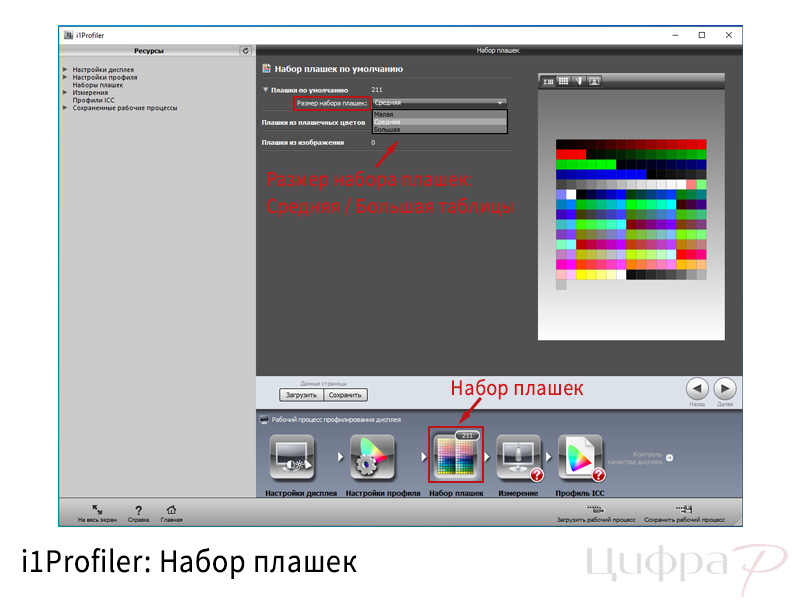Pick the lone gray patch below the chart

click(561, 285)
